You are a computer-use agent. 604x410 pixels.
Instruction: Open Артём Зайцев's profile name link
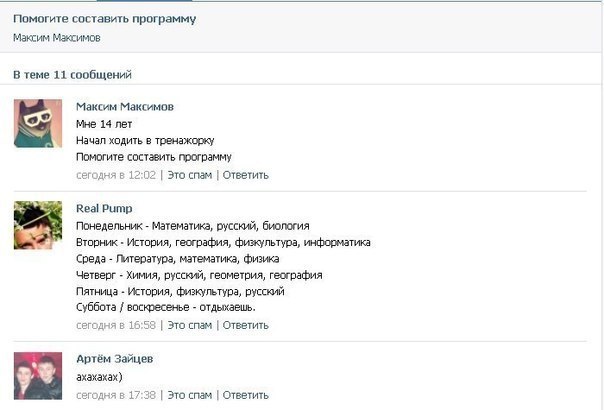[114, 359]
